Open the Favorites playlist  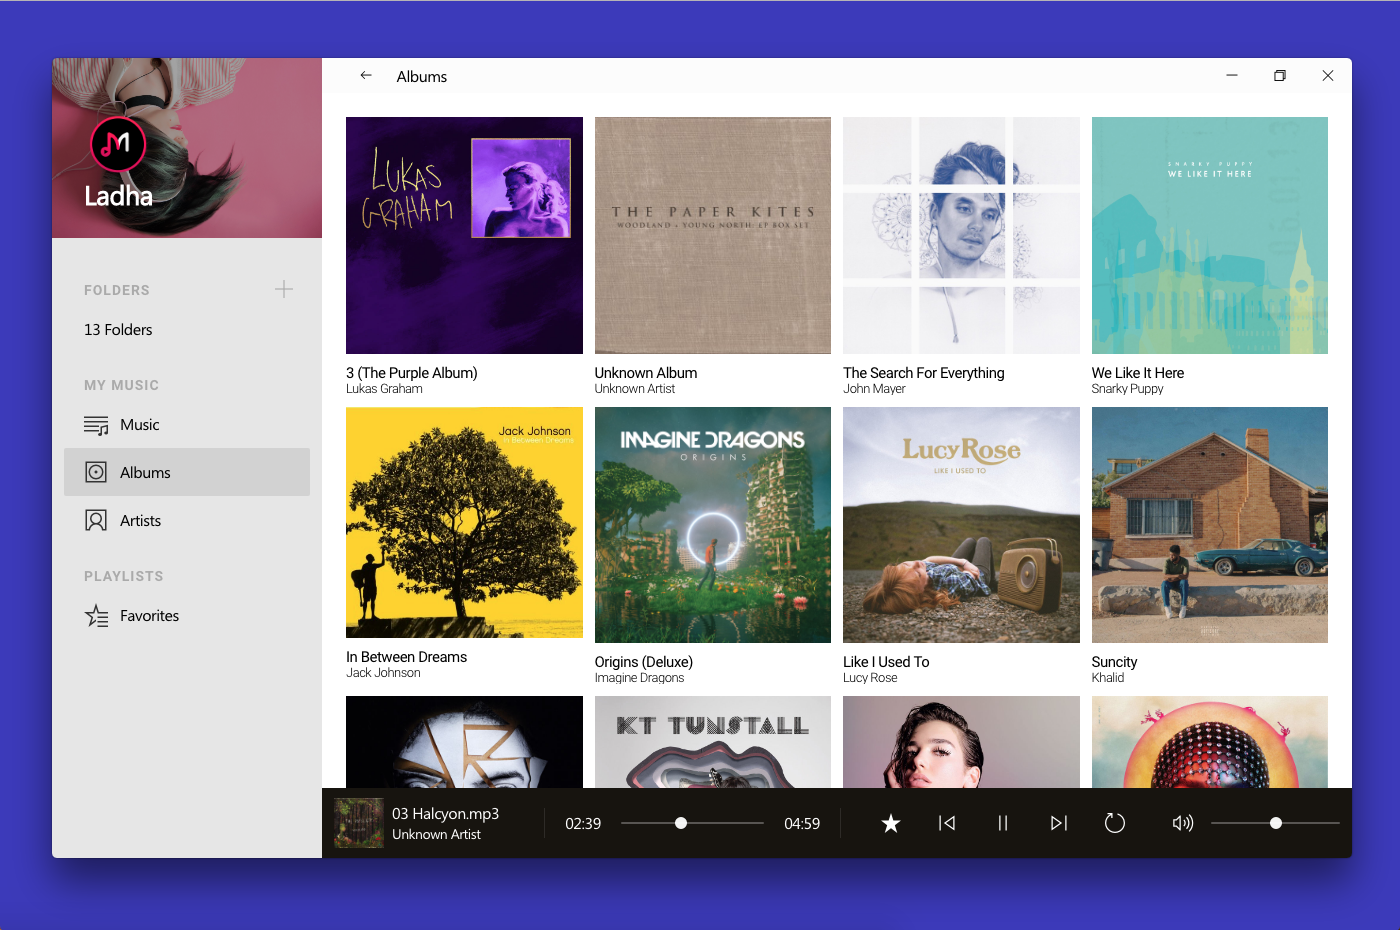(x=187, y=616)
